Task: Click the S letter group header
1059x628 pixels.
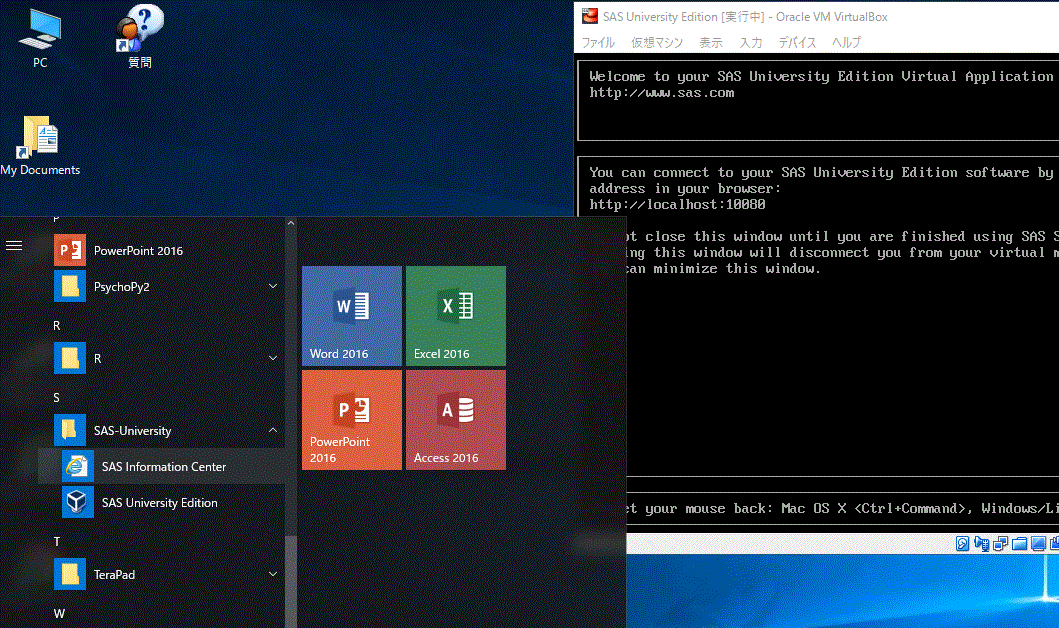Action: coord(57,398)
